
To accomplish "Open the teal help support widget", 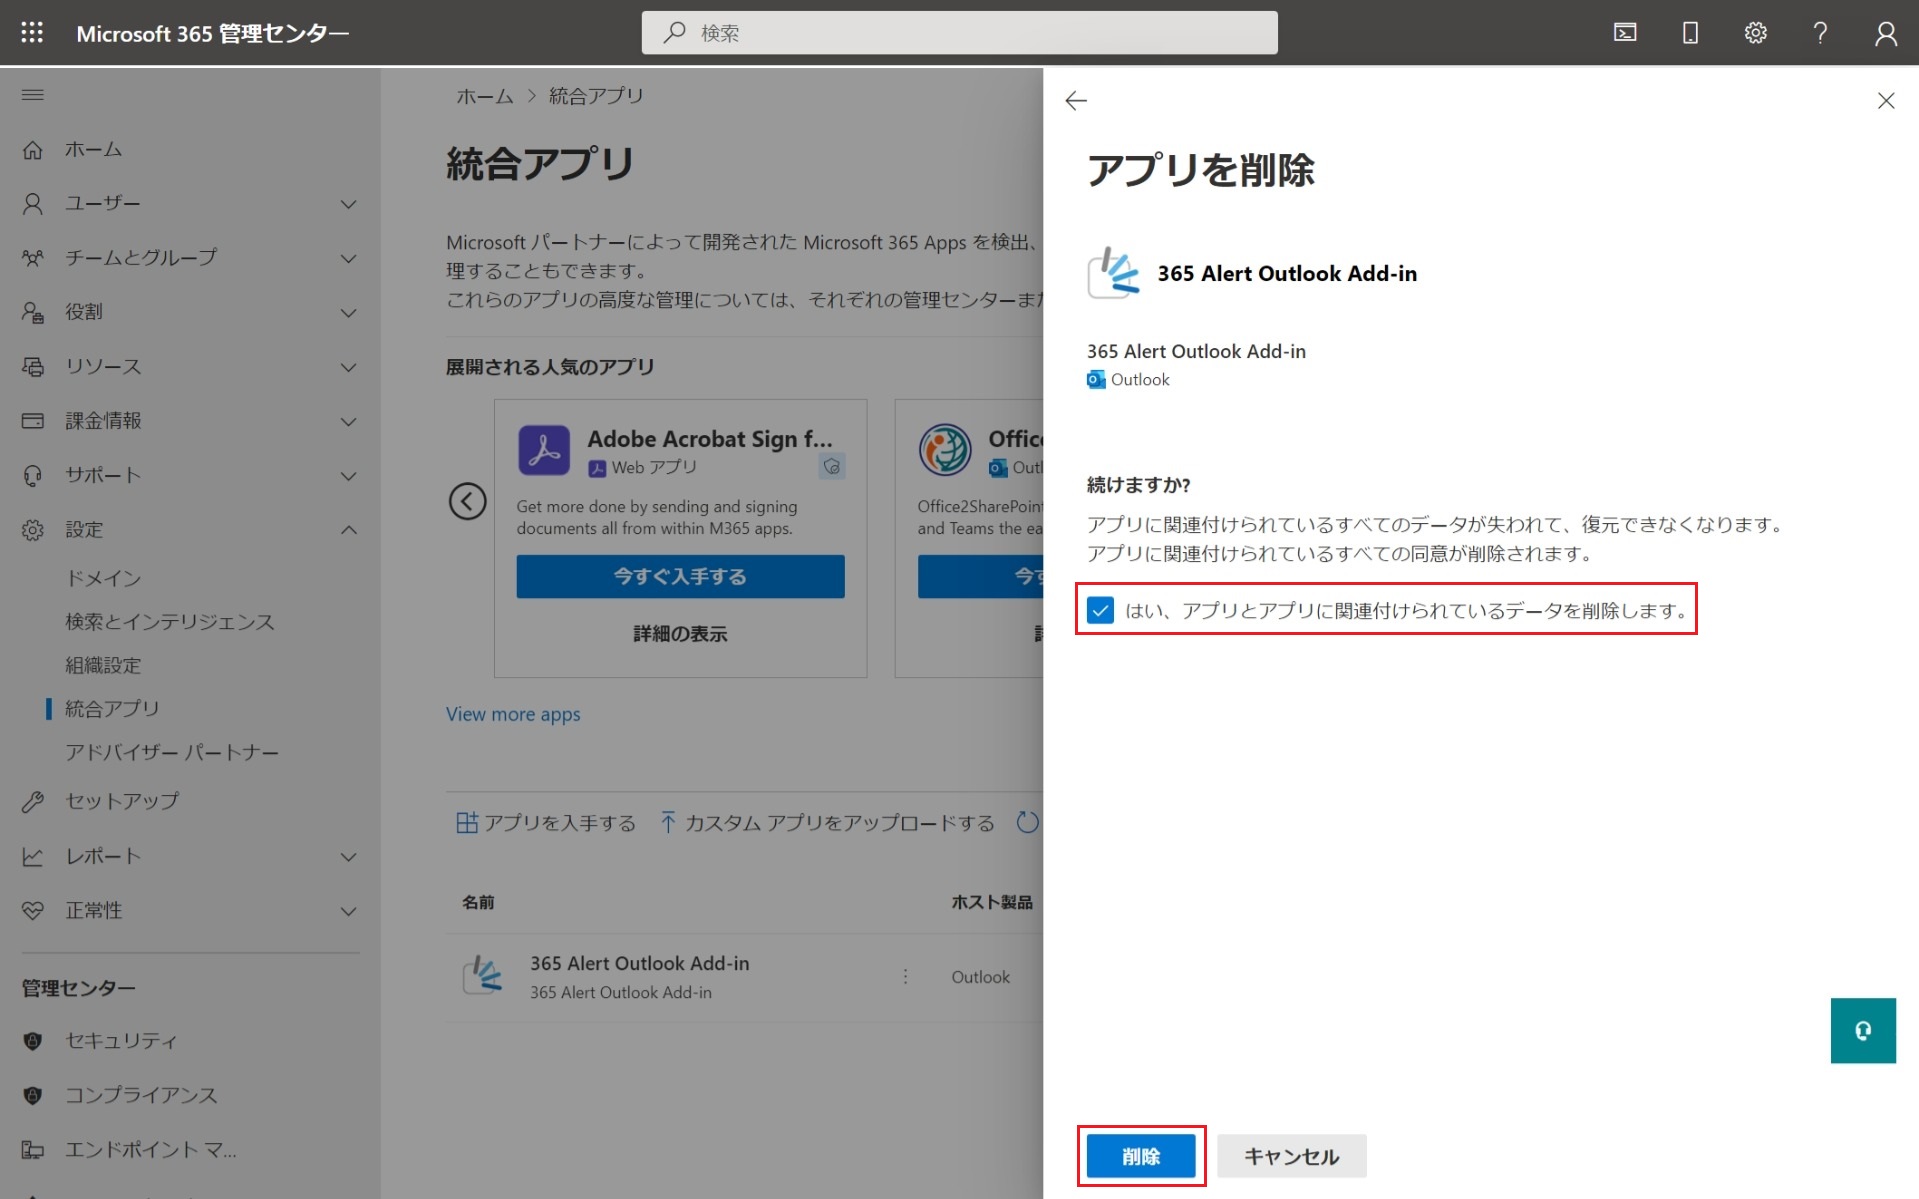I will click(1862, 1030).
